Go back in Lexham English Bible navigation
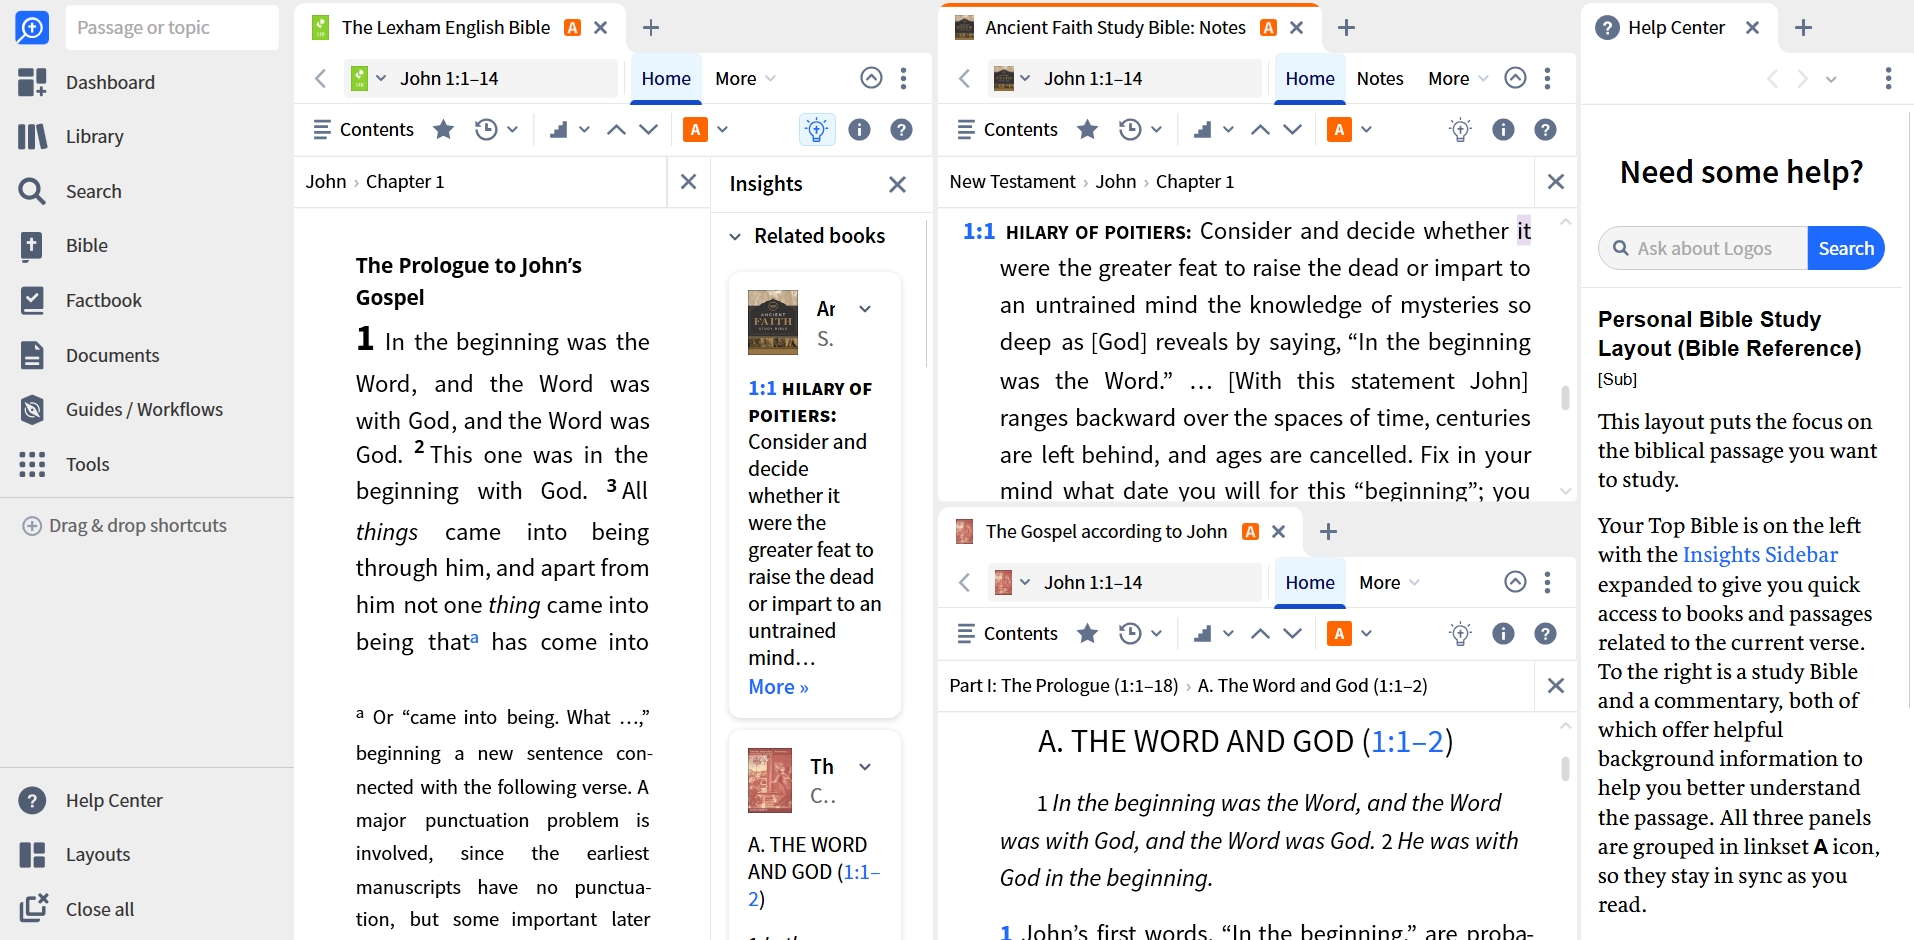 (320, 78)
